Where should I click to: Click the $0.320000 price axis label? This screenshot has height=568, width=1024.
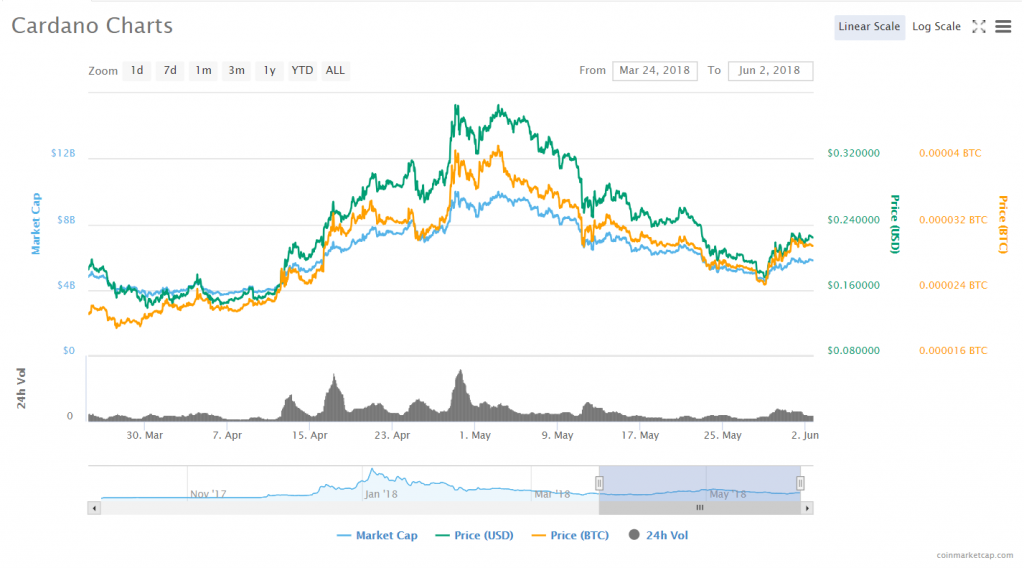853,153
